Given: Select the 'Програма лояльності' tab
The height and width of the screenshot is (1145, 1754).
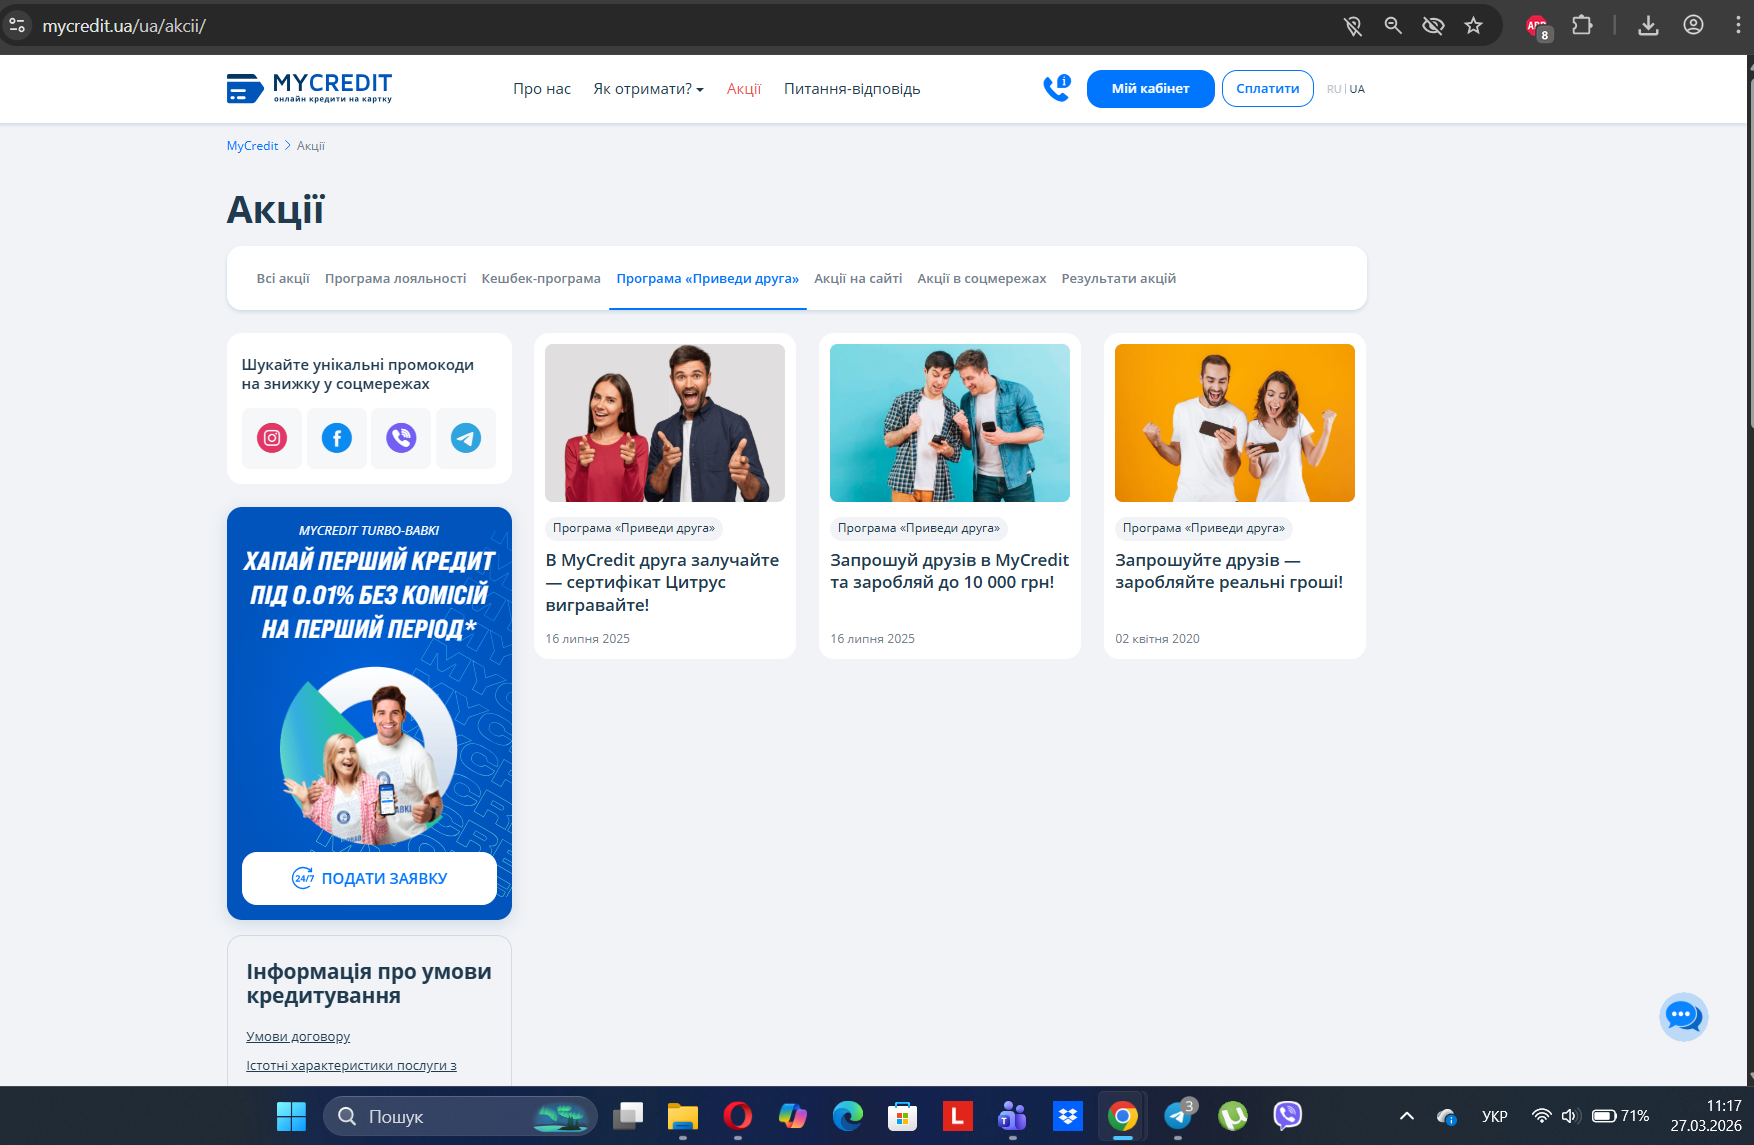Looking at the screenshot, I should point(396,278).
